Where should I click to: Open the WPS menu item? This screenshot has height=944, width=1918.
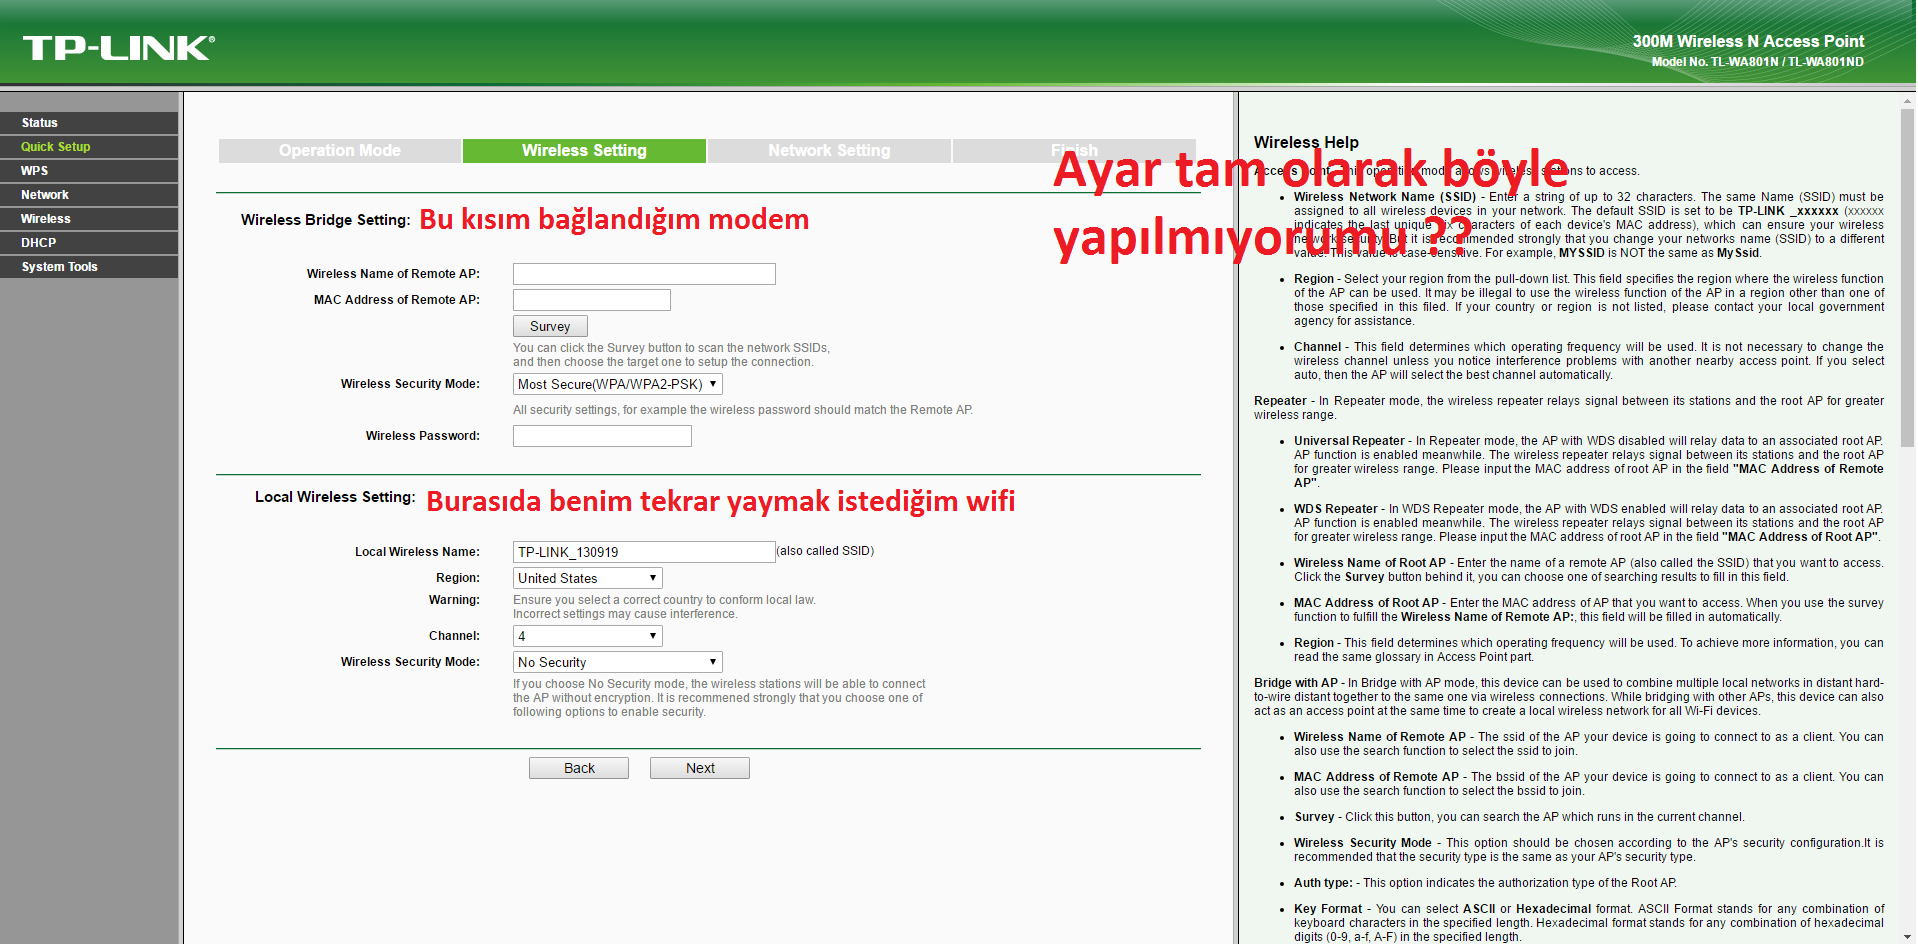click(89, 171)
